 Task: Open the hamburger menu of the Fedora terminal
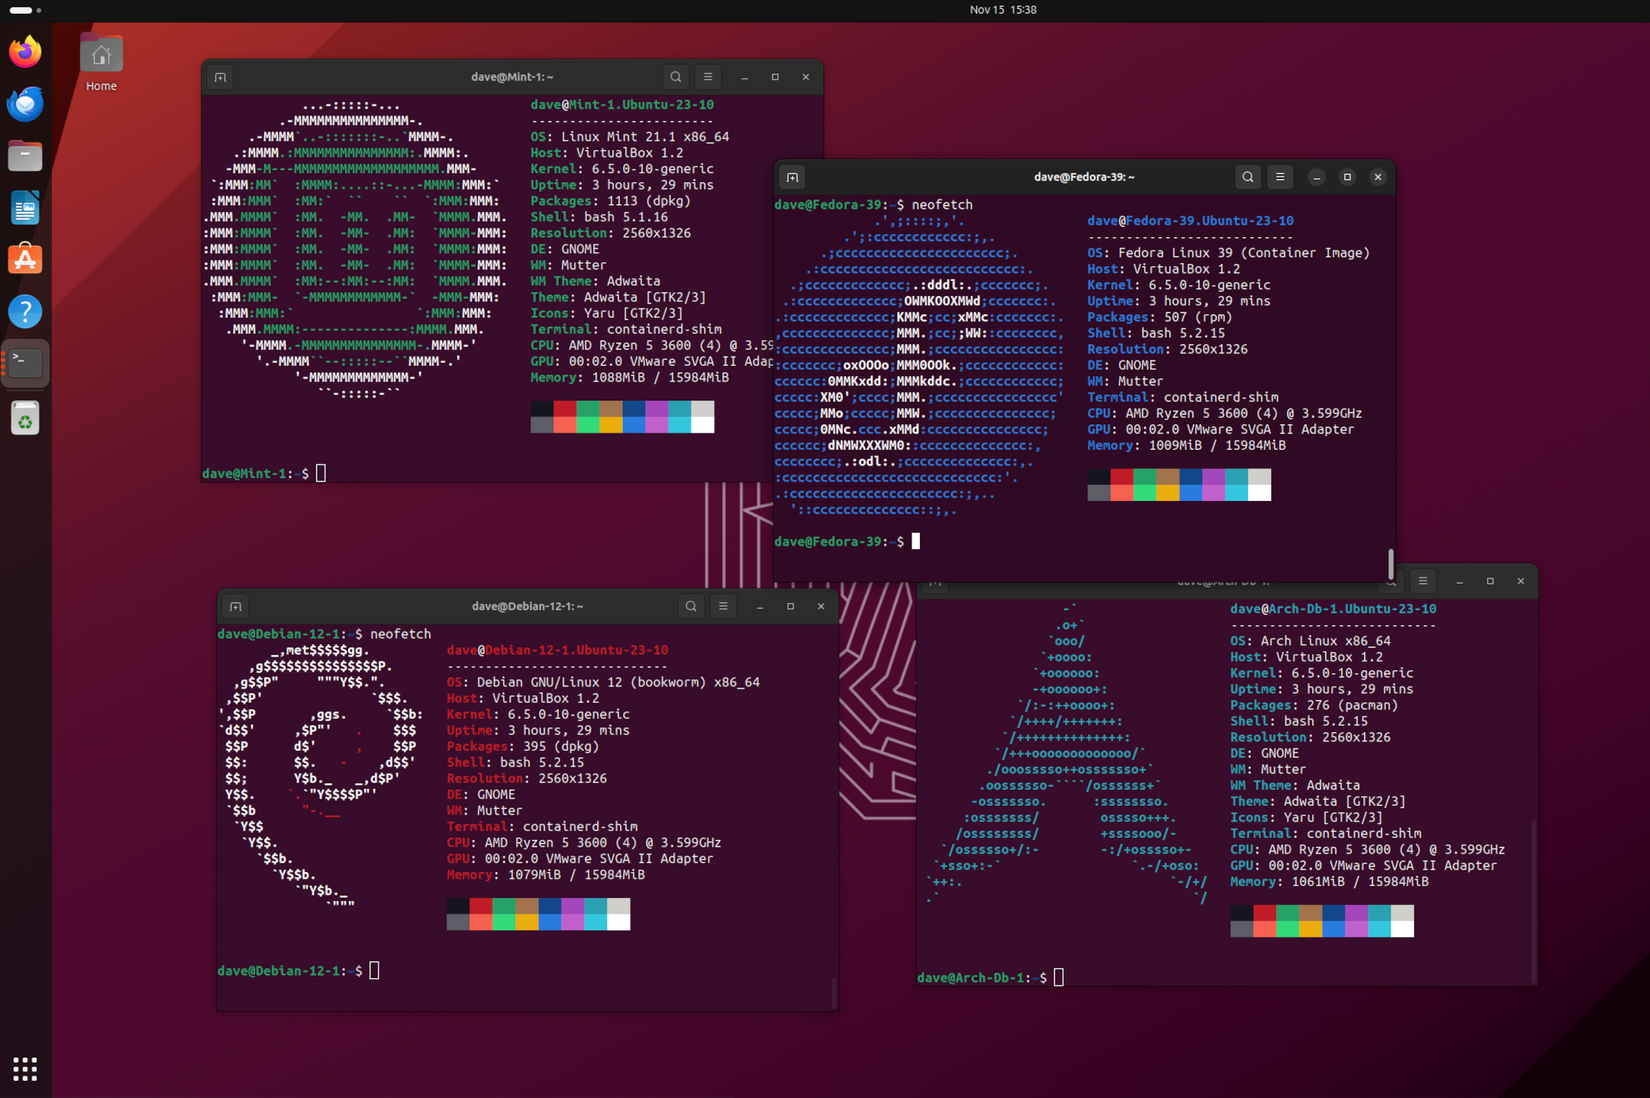1280,176
